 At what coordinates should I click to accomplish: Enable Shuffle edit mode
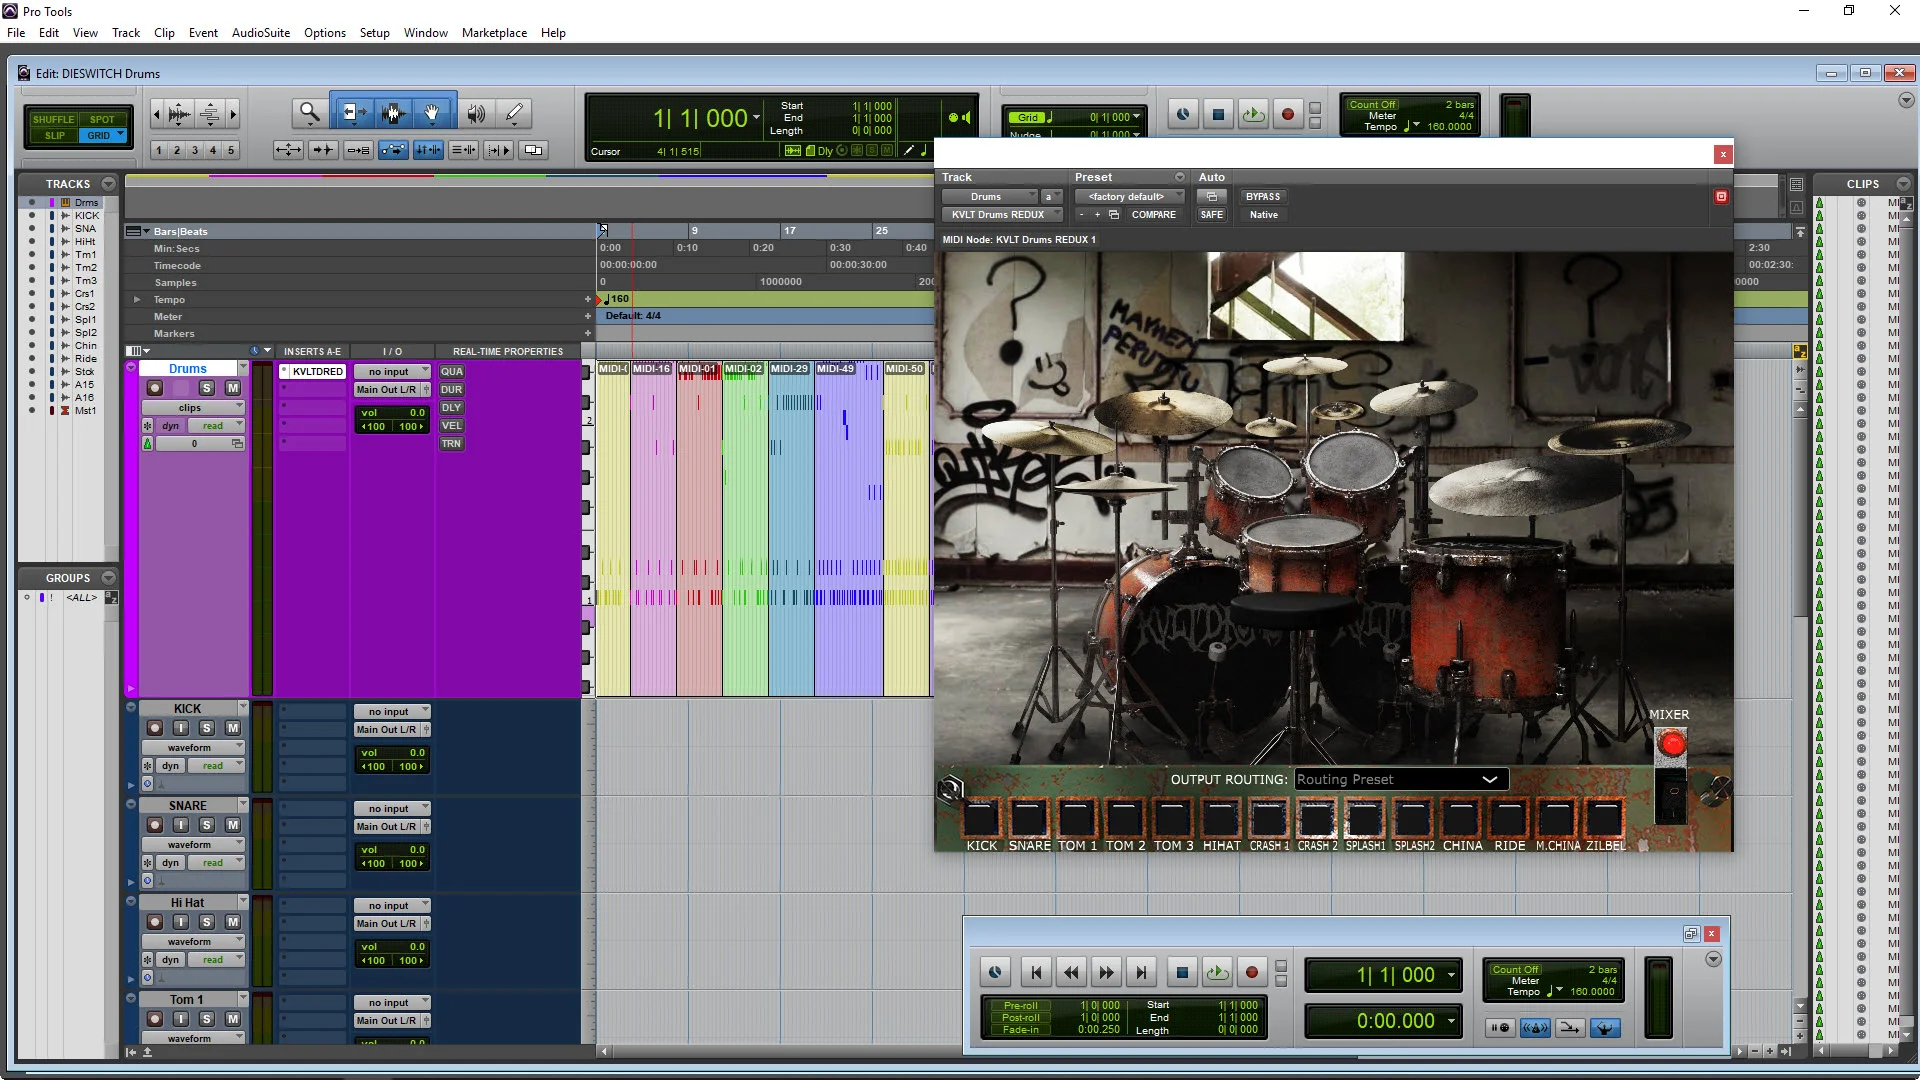tap(53, 119)
